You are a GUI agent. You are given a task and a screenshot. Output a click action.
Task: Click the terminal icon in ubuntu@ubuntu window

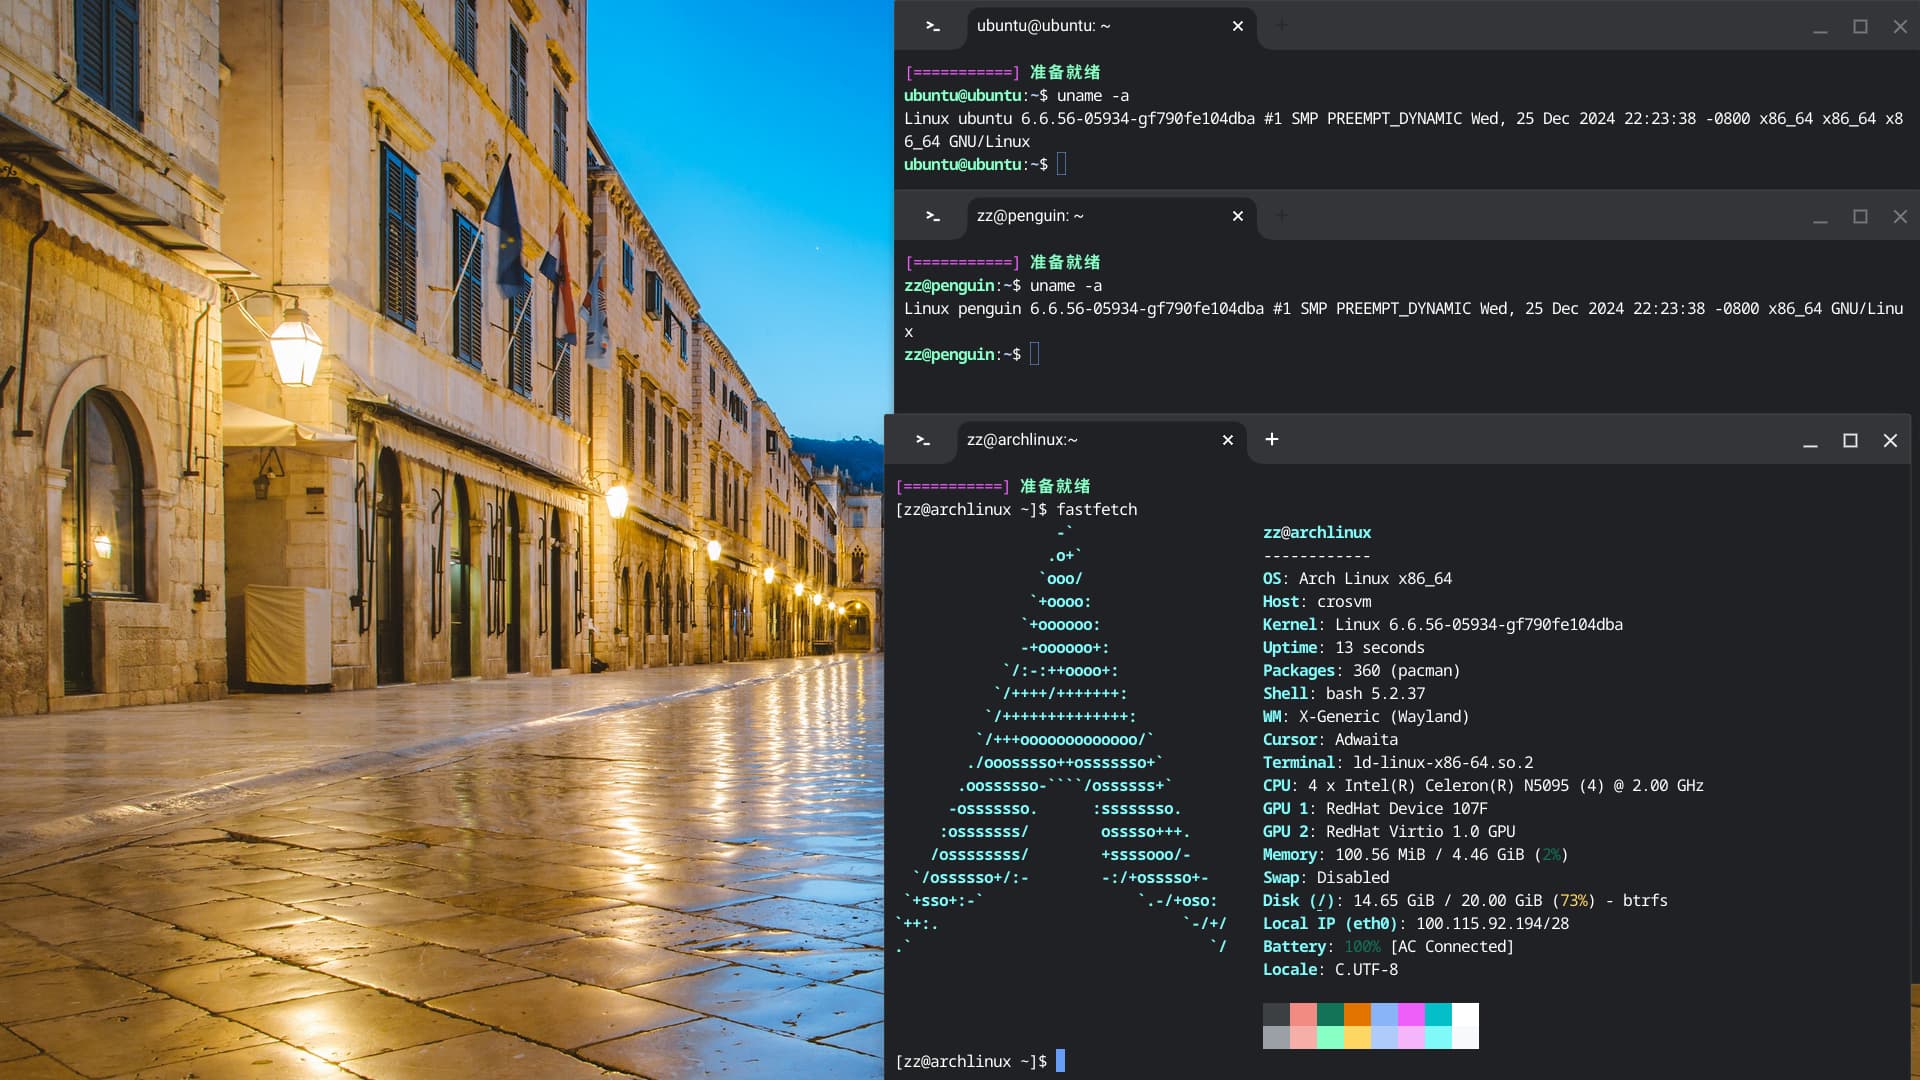(x=932, y=26)
